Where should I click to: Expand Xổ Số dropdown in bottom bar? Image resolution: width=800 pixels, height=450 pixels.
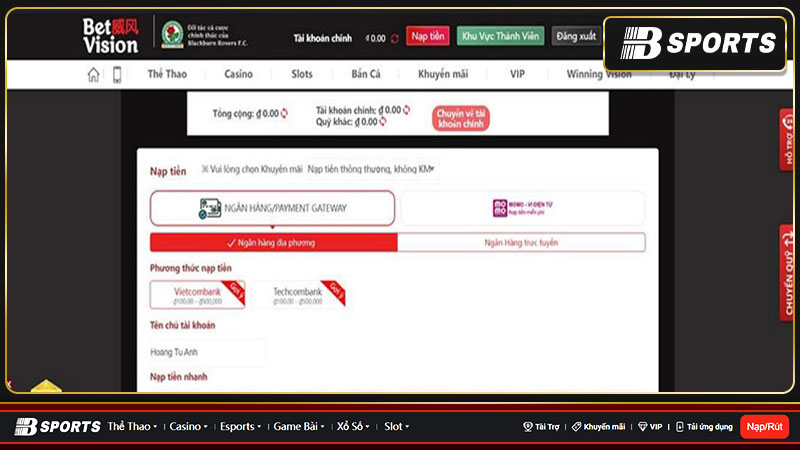coord(353,427)
